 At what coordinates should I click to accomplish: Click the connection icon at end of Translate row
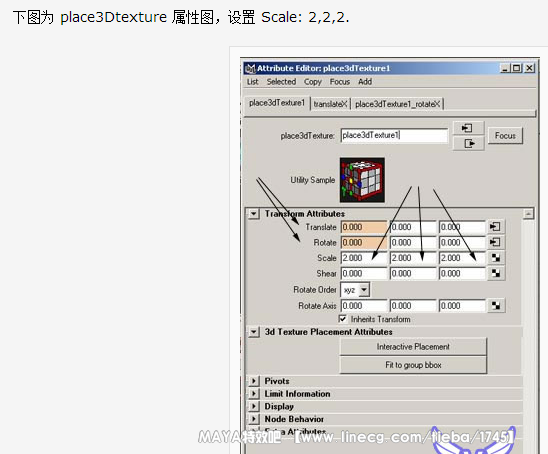click(496, 227)
